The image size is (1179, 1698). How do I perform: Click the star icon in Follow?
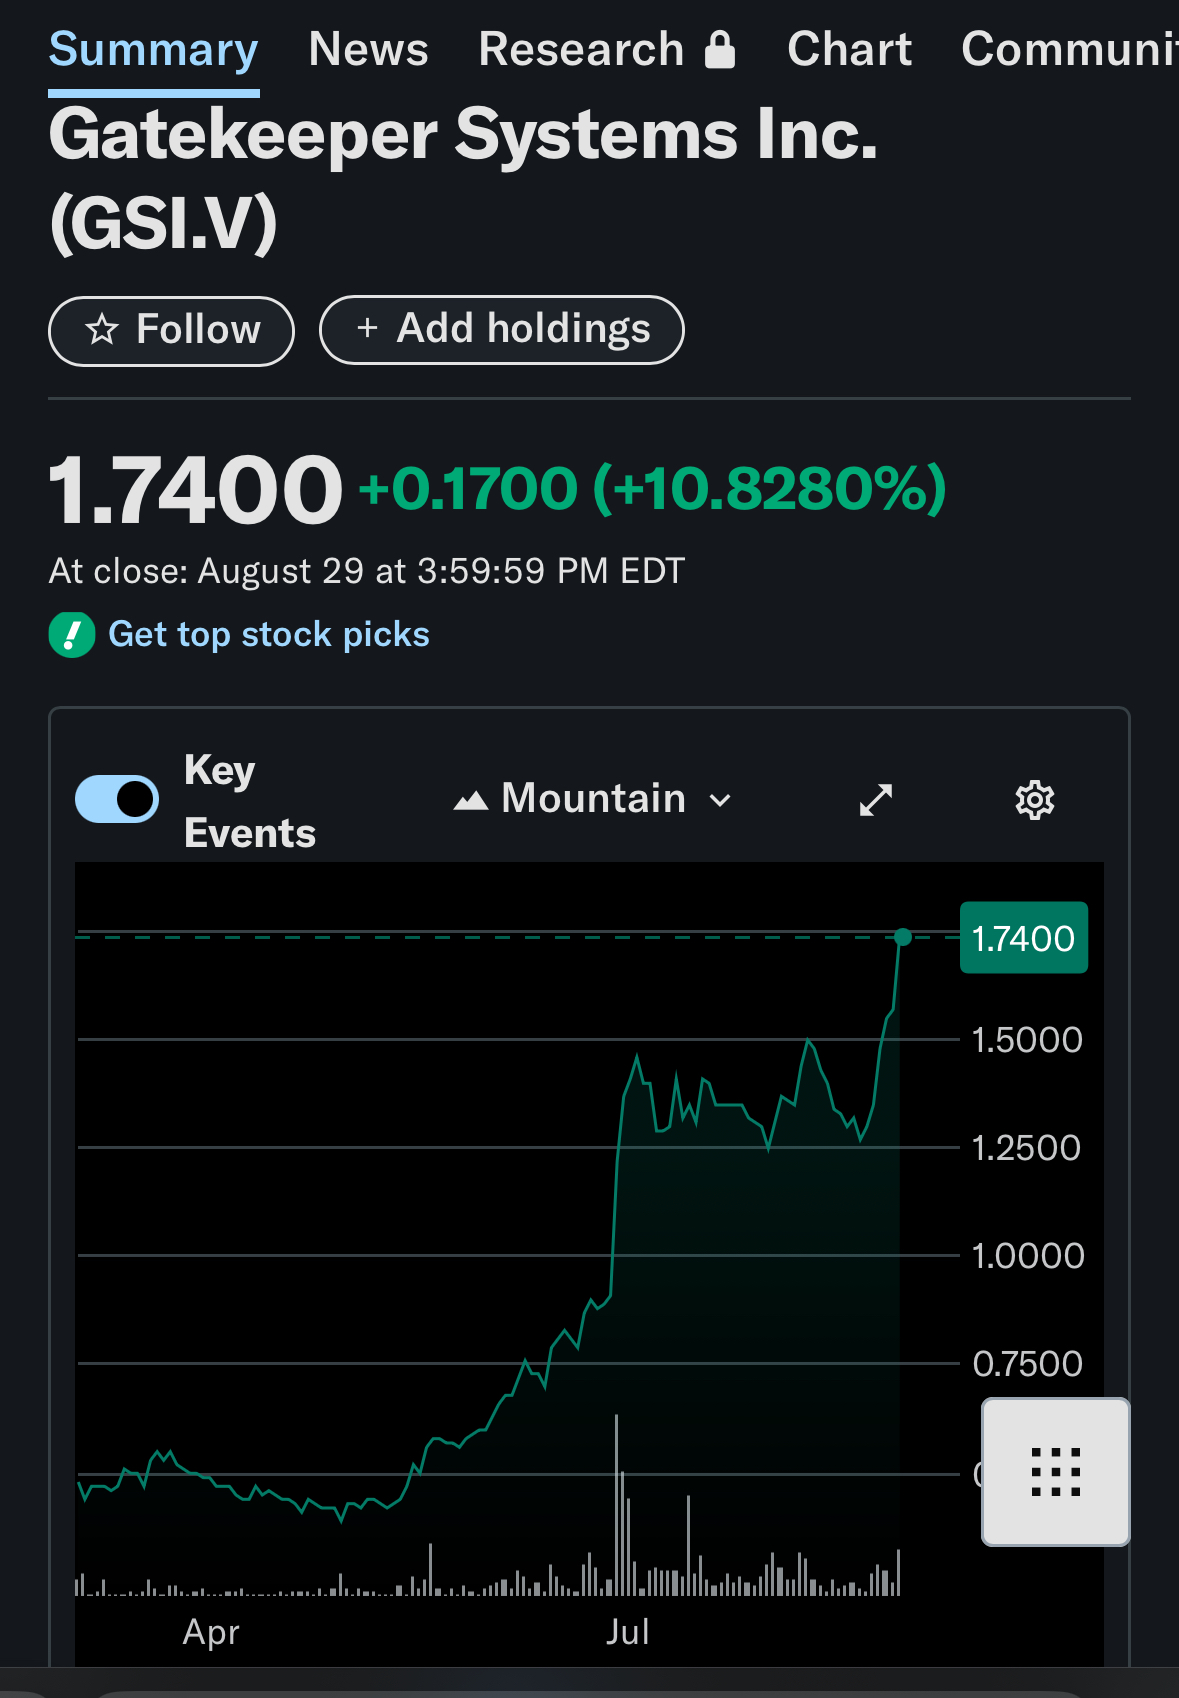coord(102,330)
